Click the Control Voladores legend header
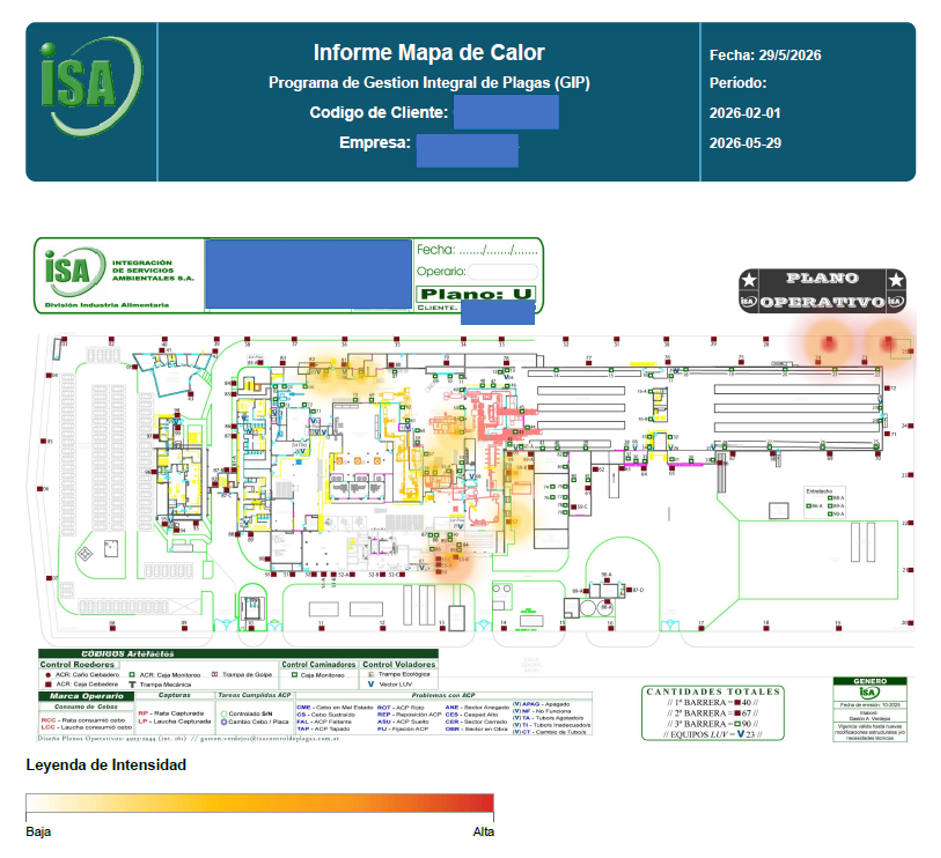Image resolution: width=941 pixels, height=858 pixels. [x=399, y=664]
